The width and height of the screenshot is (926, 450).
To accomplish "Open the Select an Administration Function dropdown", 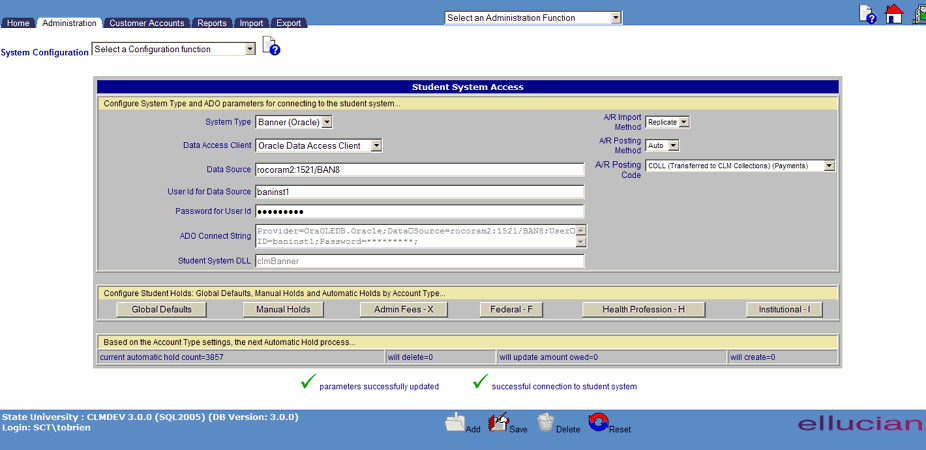I will (x=533, y=18).
